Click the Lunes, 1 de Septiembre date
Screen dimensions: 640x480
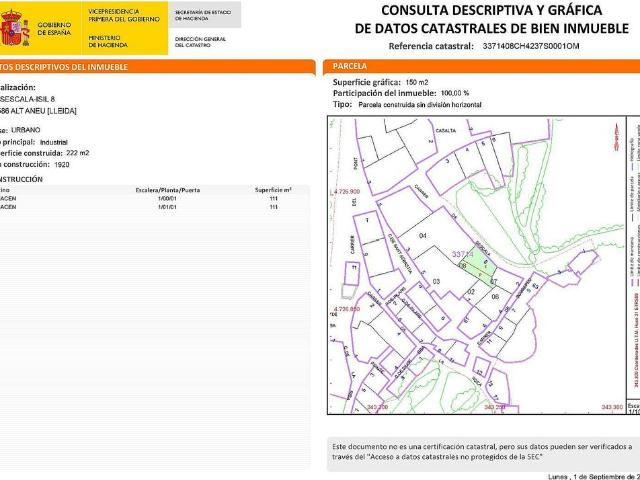point(594,476)
